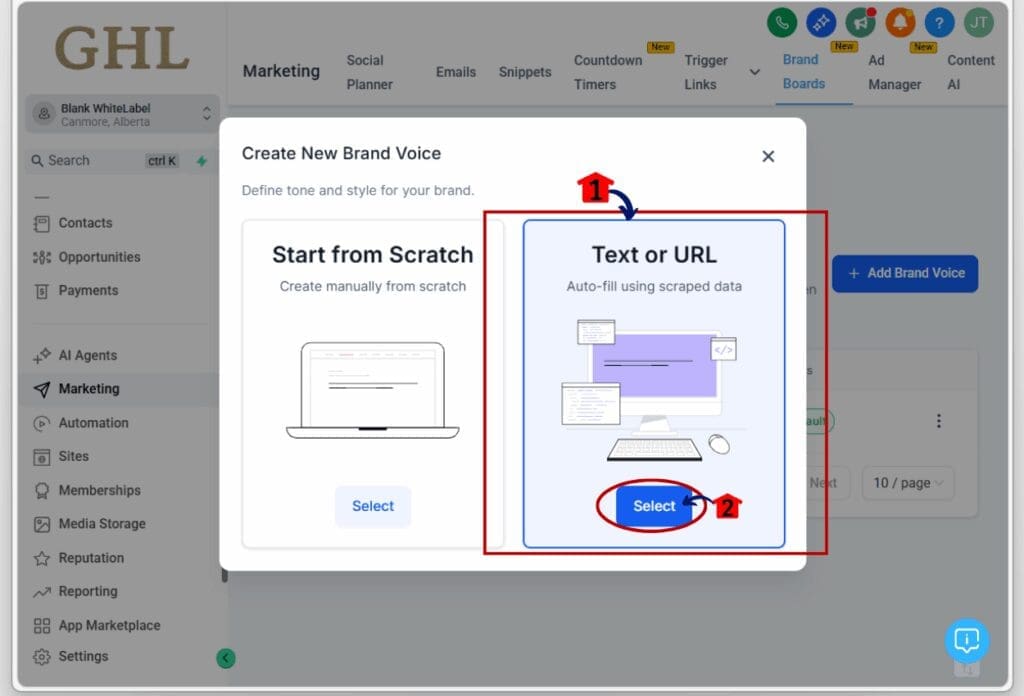
Task: Click the Text or URL desktop illustration
Action: coord(653,390)
